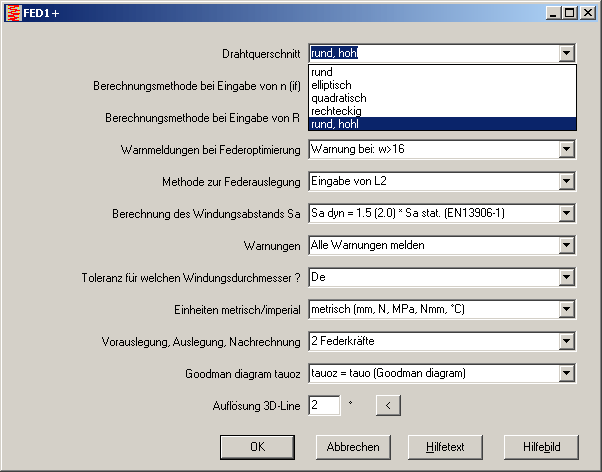Viewport: 602px width, 472px height.
Task: Expand the Warnungen dropdown
Action: [567, 245]
